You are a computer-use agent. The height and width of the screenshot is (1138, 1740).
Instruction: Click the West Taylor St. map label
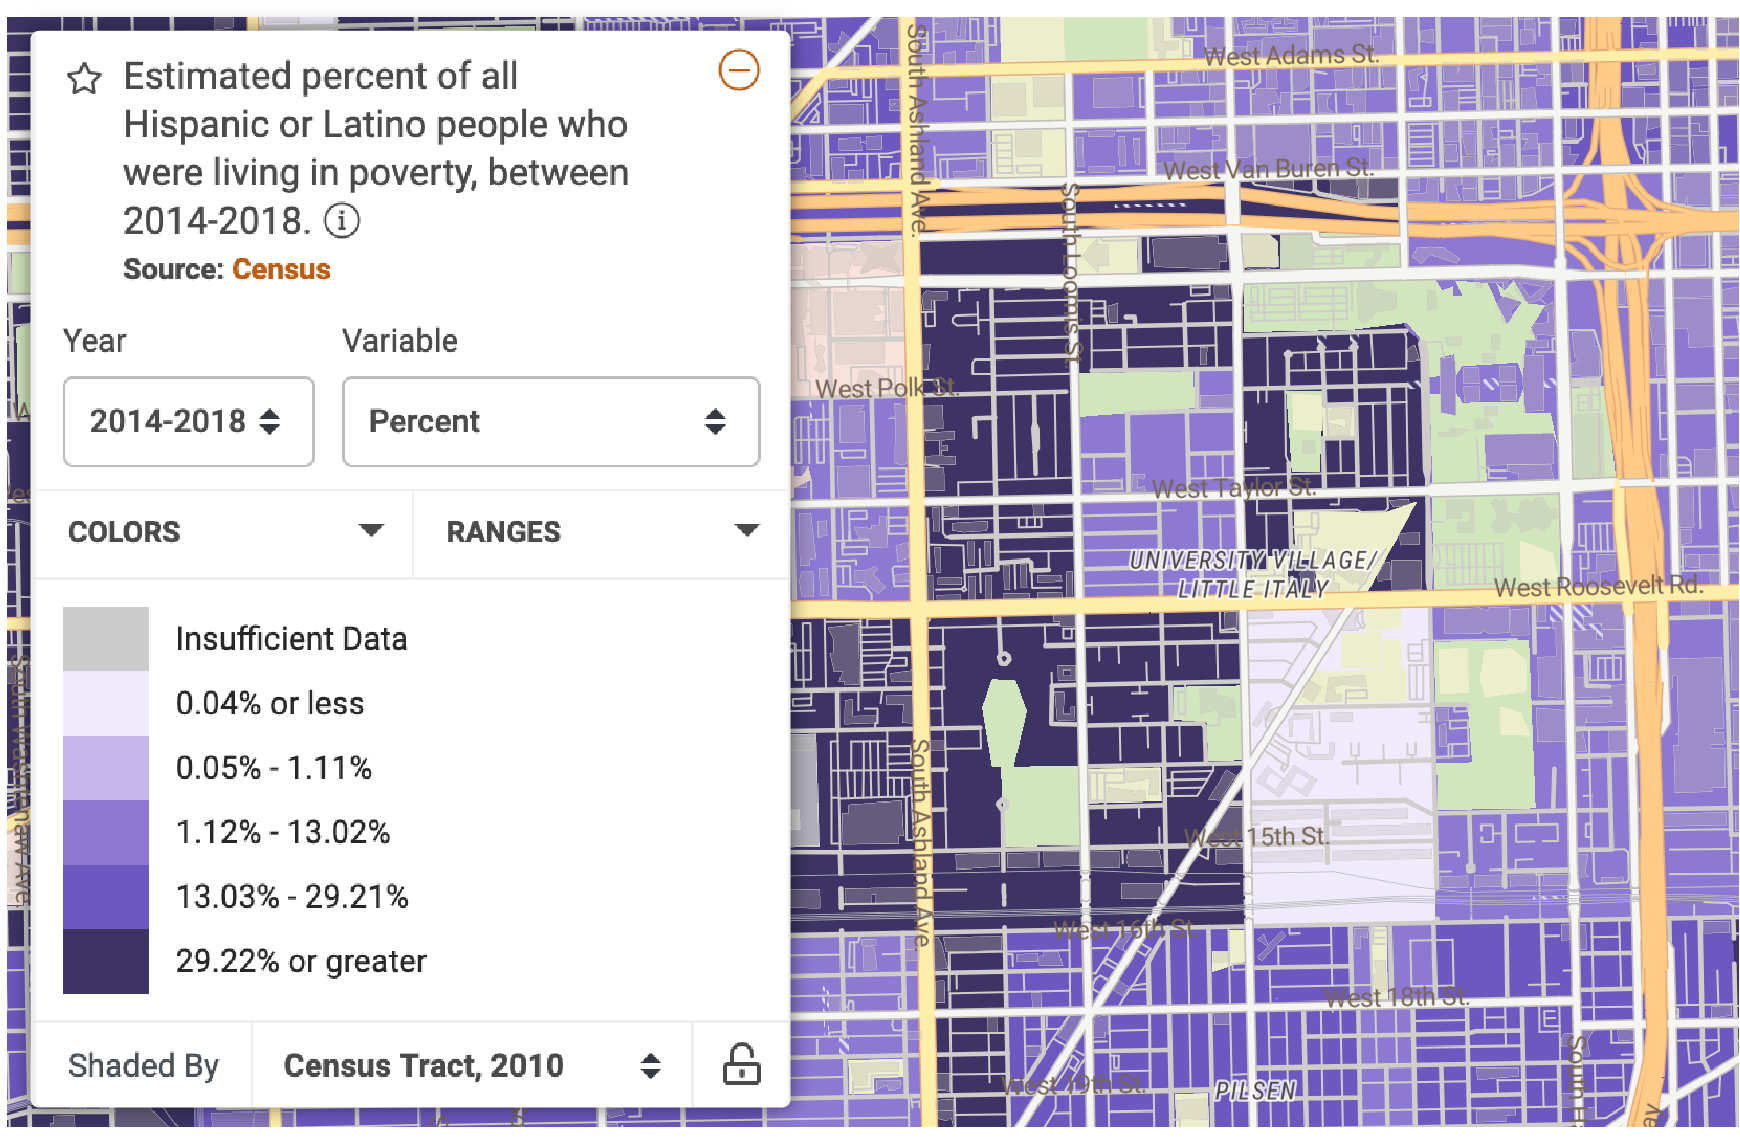[x=1233, y=488]
